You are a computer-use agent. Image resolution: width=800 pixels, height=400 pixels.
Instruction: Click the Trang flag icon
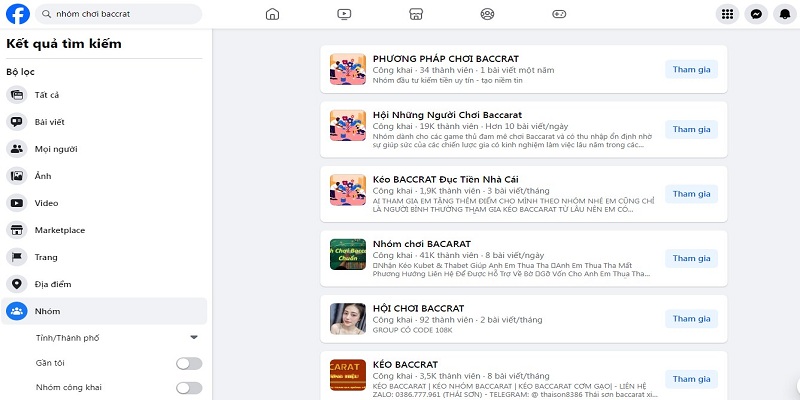click(x=17, y=257)
